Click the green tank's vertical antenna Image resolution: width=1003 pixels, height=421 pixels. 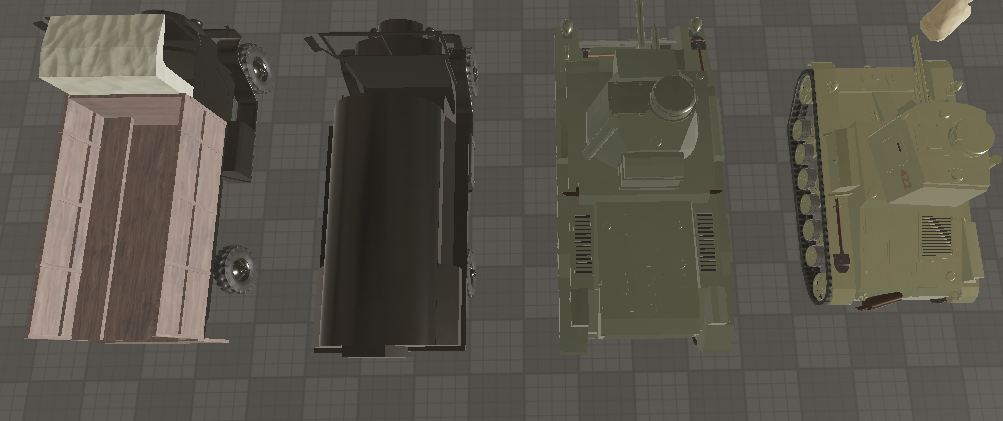click(x=641, y=22)
